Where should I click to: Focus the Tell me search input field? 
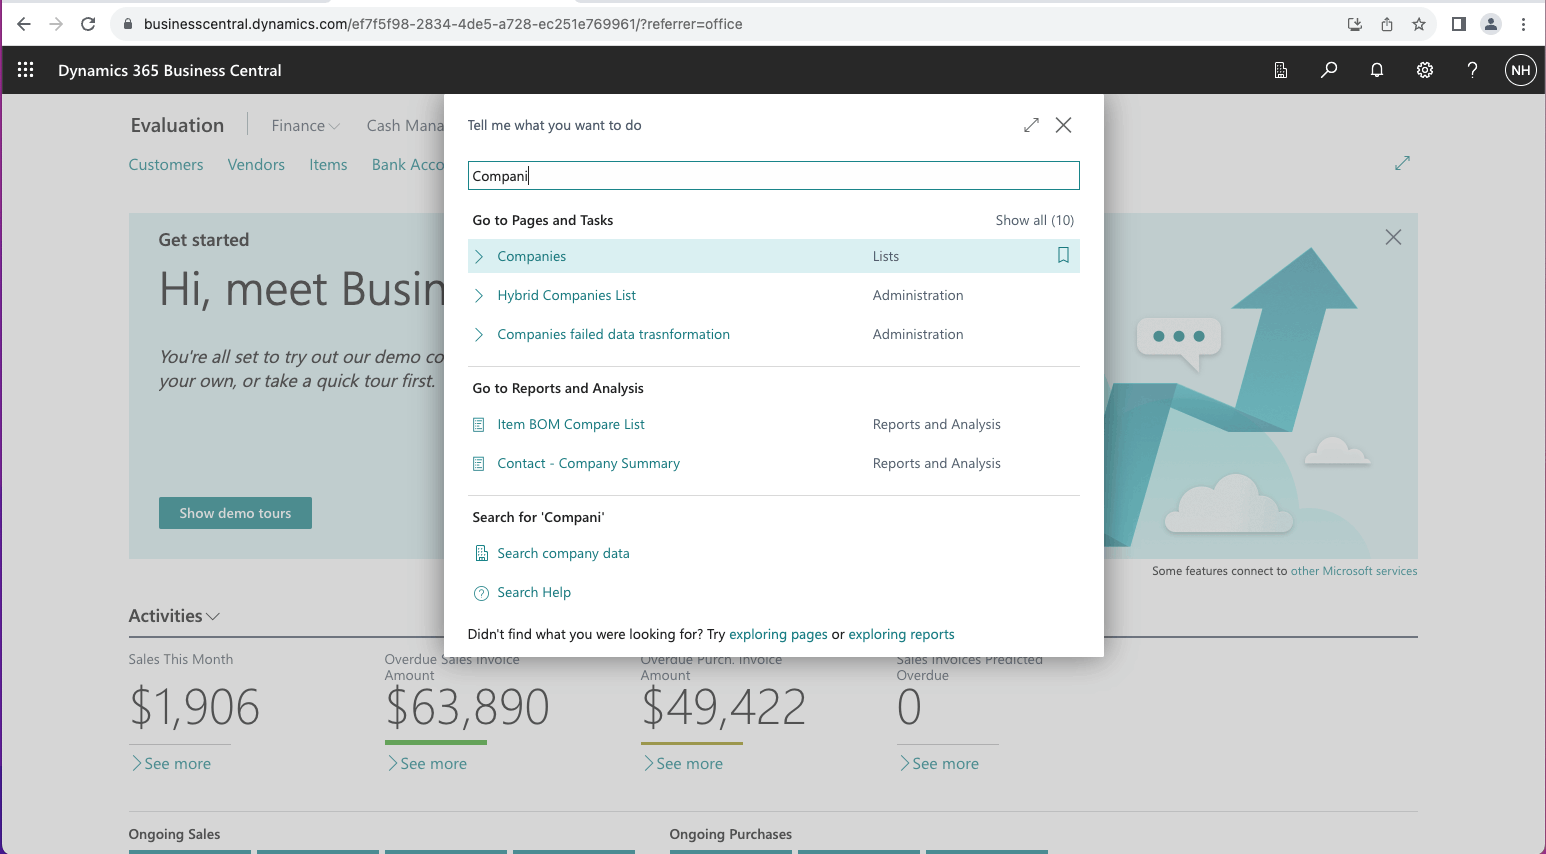[x=773, y=176]
